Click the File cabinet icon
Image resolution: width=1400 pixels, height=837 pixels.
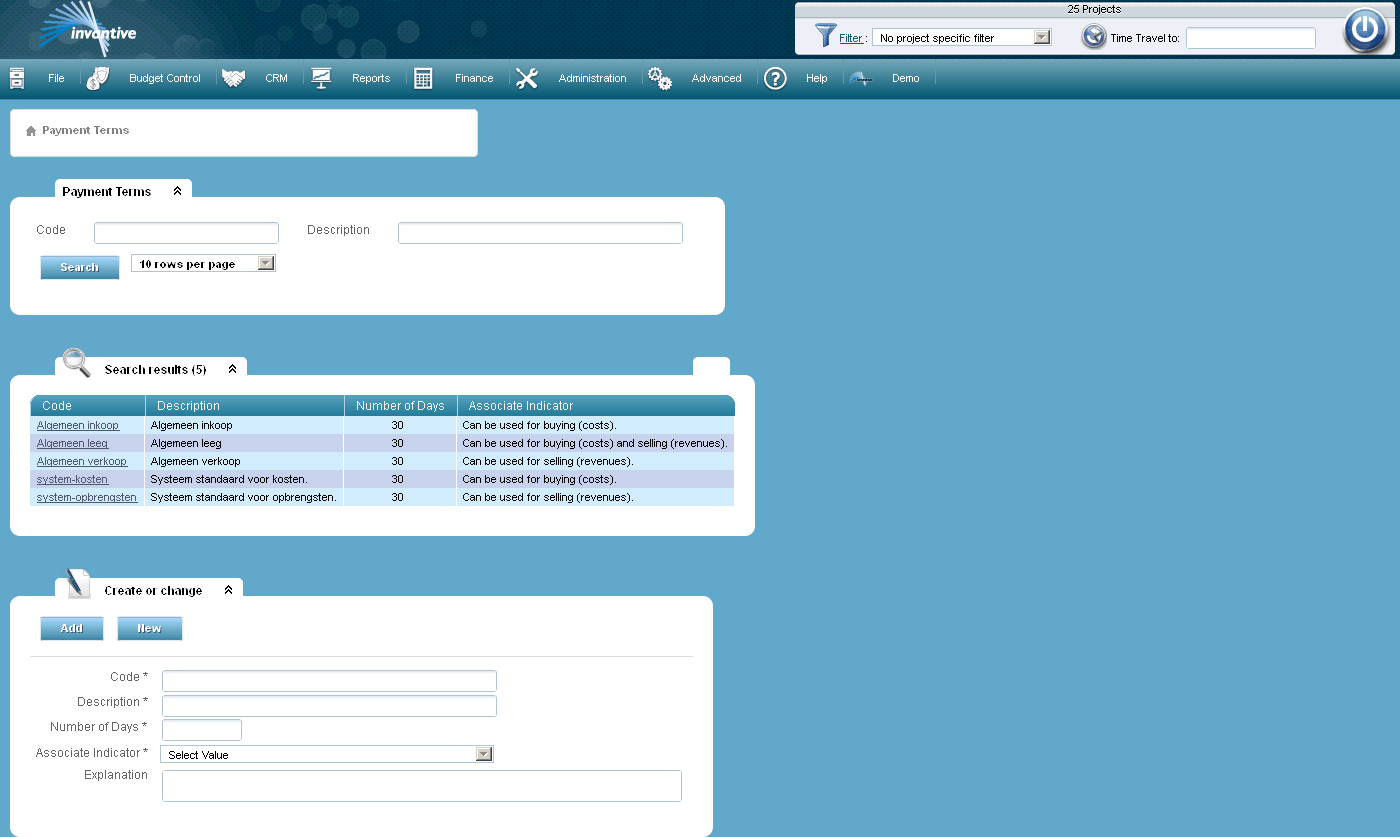17,78
